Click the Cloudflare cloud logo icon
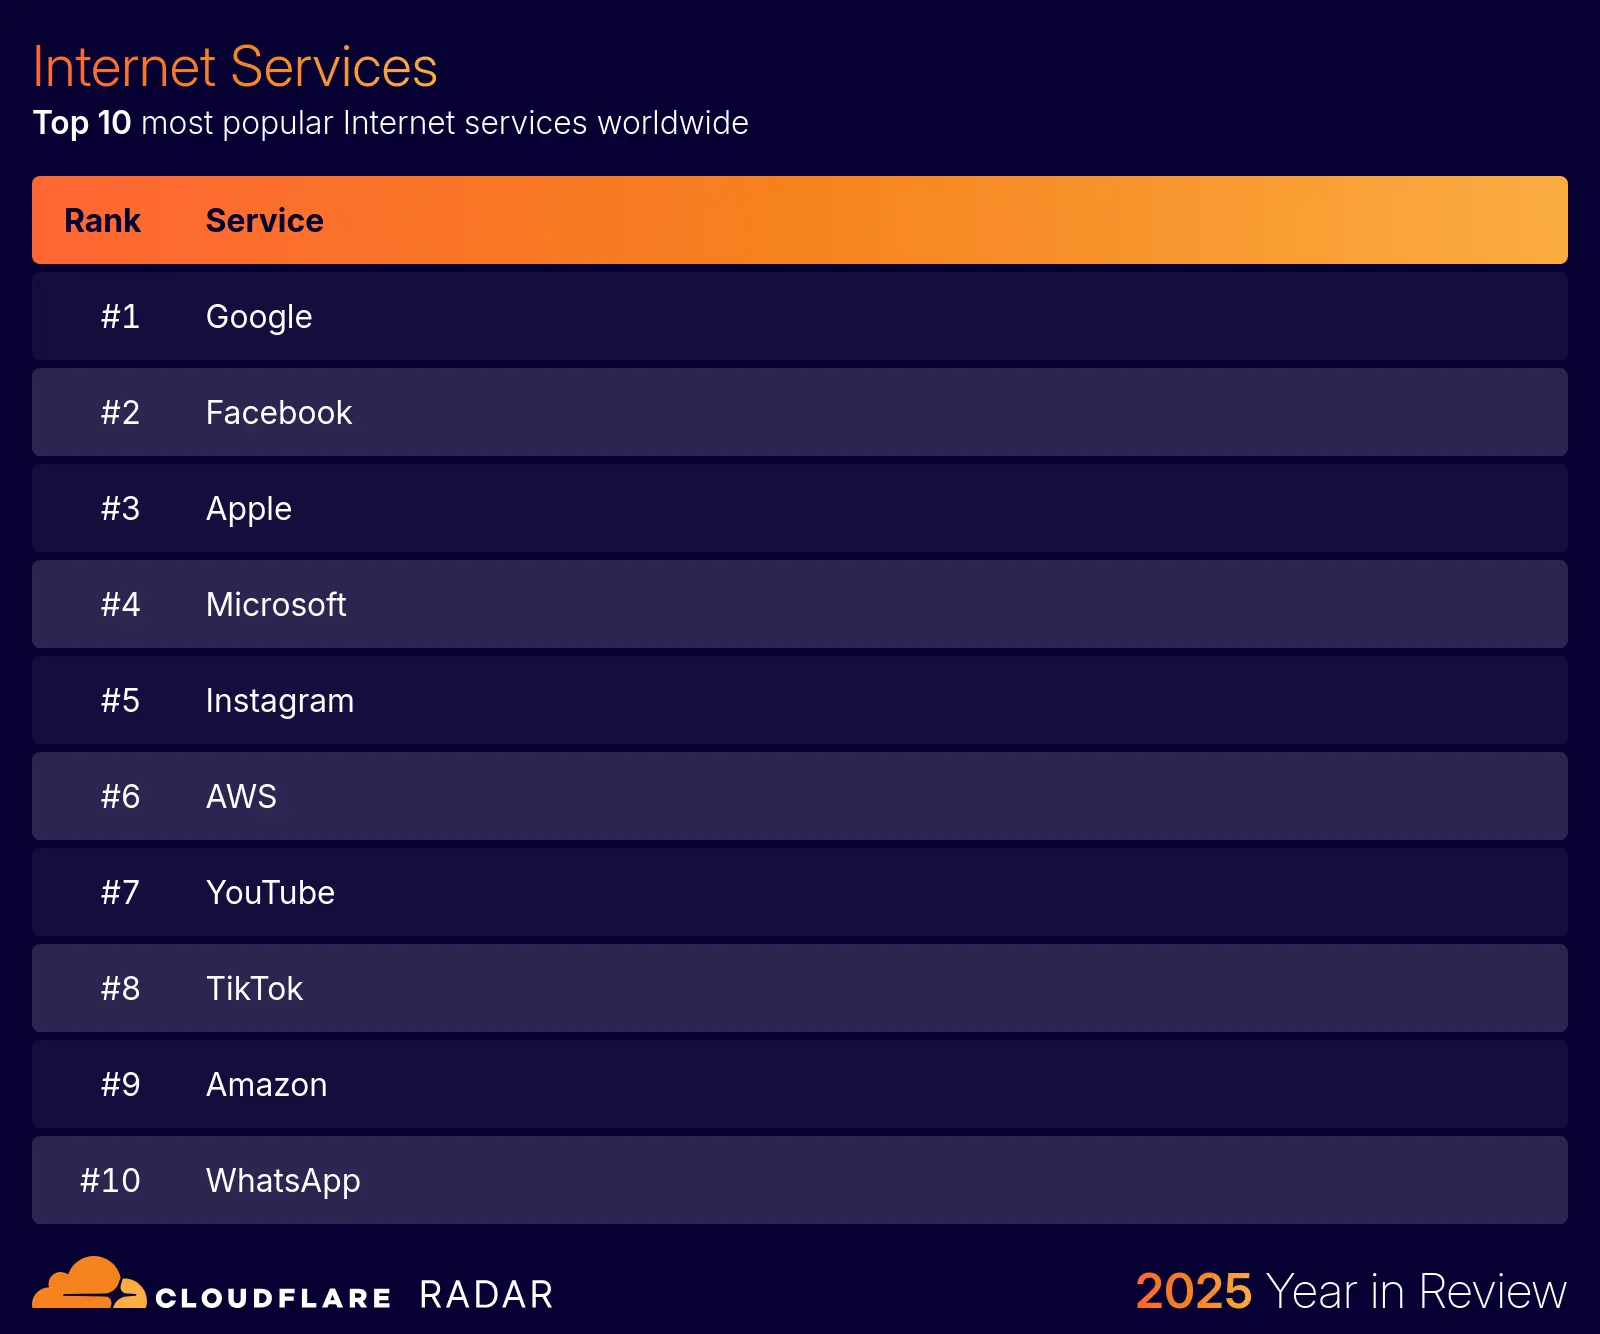 click(x=88, y=1284)
